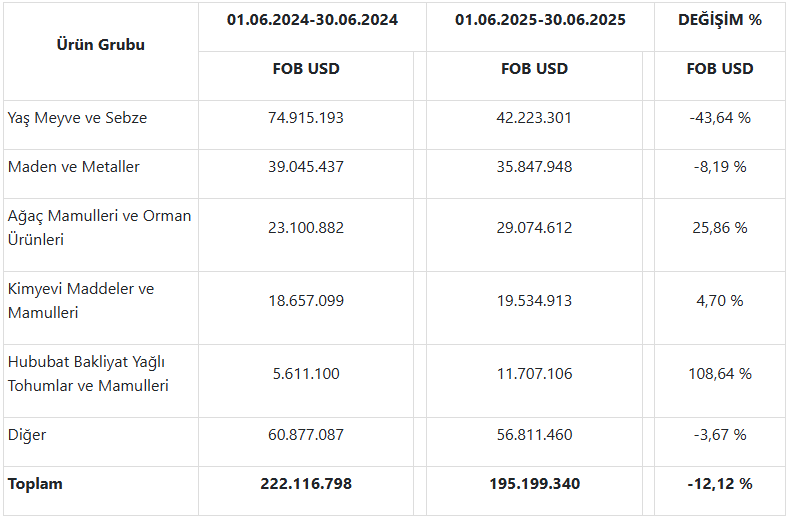Select the 35.847.948 value cell
Image resolution: width=789 pixels, height=523 pixels.
(534, 167)
